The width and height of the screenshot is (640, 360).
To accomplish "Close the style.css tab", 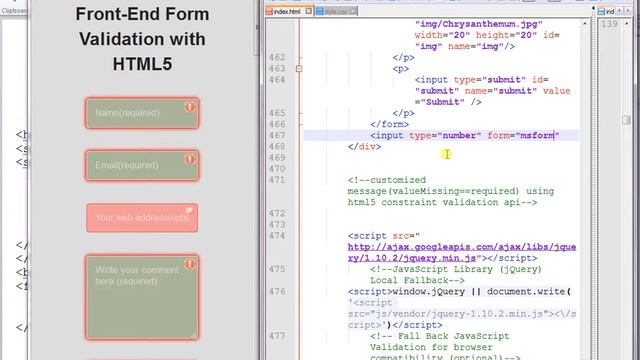I will [353, 11].
